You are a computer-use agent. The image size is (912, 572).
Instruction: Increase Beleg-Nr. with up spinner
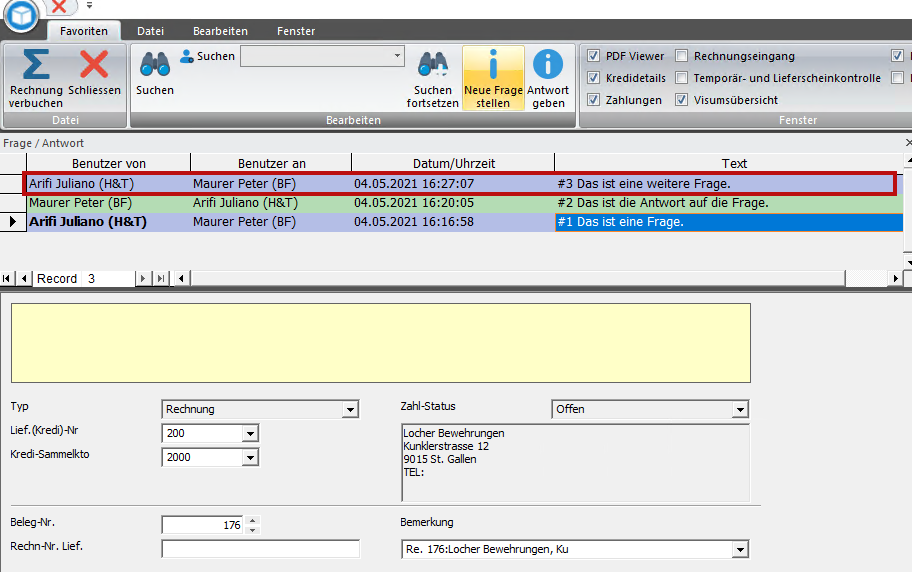pos(252,520)
